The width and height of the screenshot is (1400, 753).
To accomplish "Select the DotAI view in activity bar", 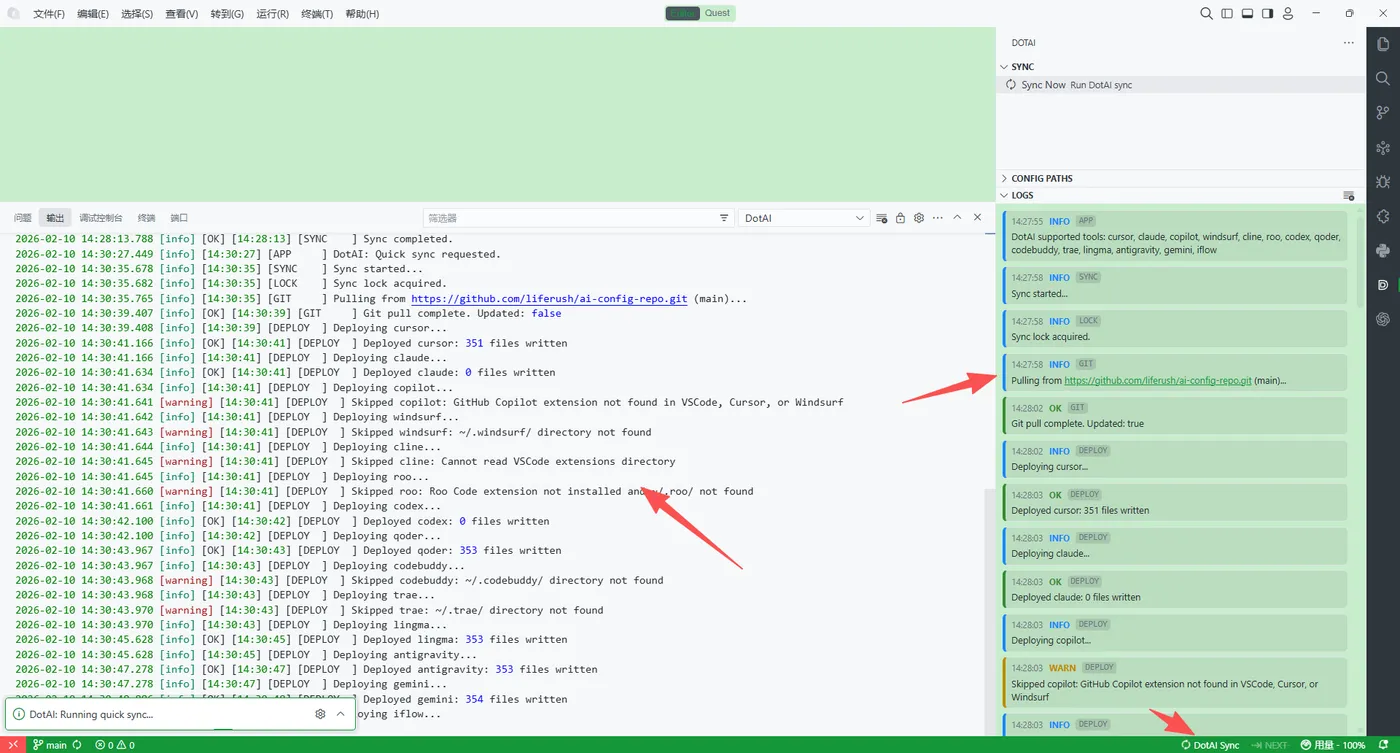I will 1383,285.
